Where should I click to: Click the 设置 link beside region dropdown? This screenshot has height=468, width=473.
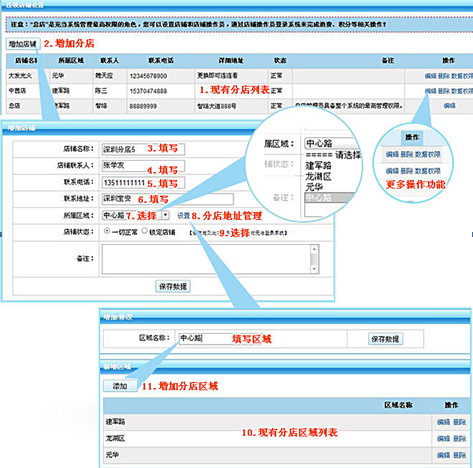[183, 216]
